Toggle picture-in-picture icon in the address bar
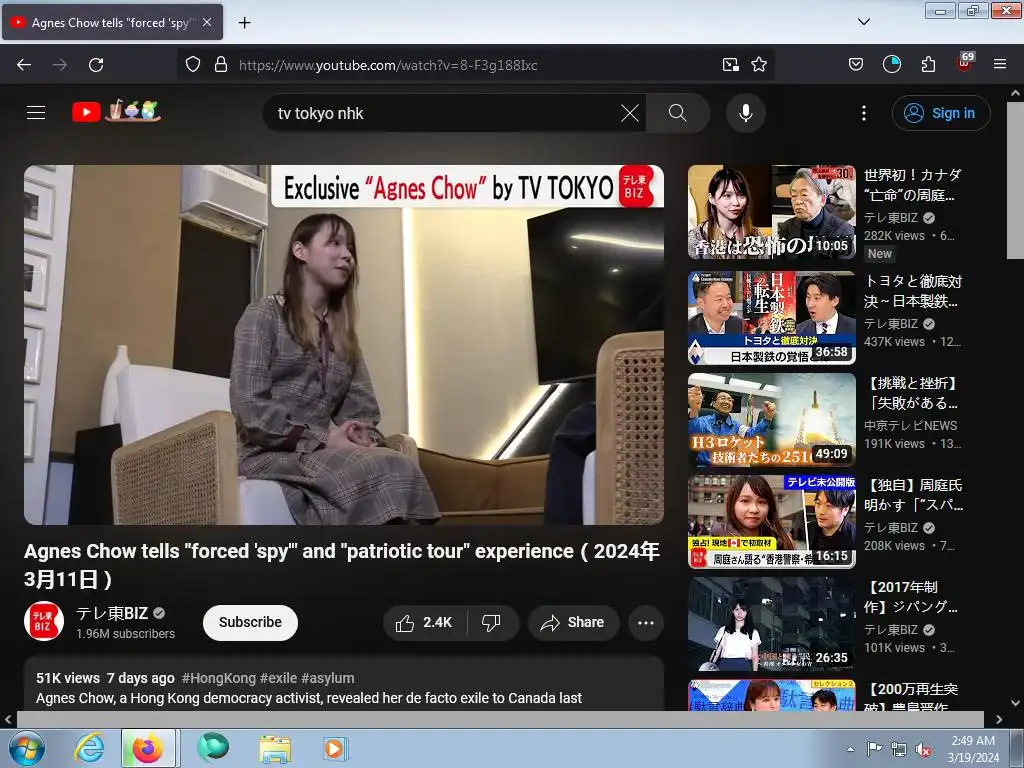The width and height of the screenshot is (1024, 768). pyautogui.click(x=731, y=64)
